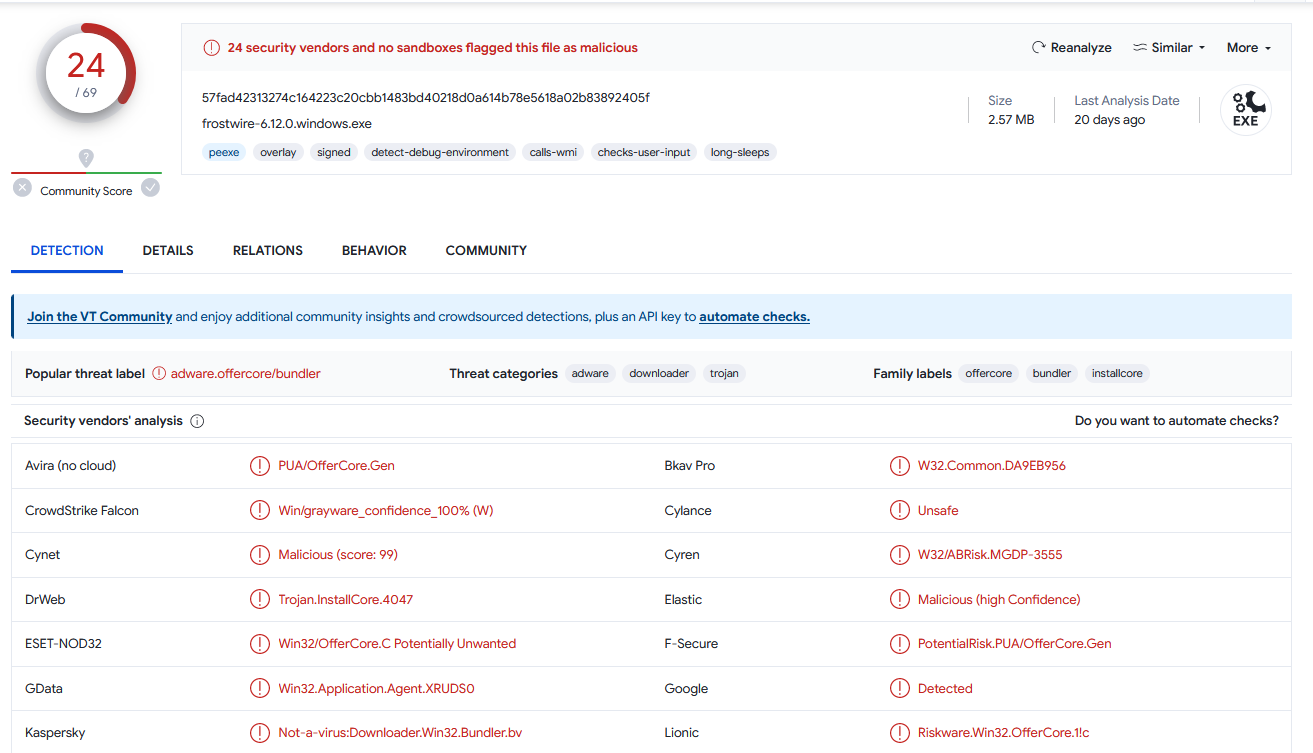Follow the automate checks link

754,316
